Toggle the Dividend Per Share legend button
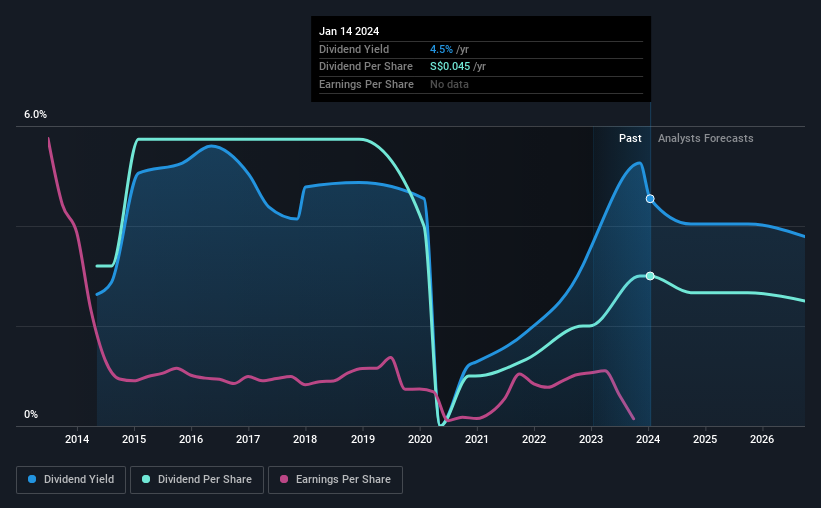Screen dimensions: 821x508 197,480
